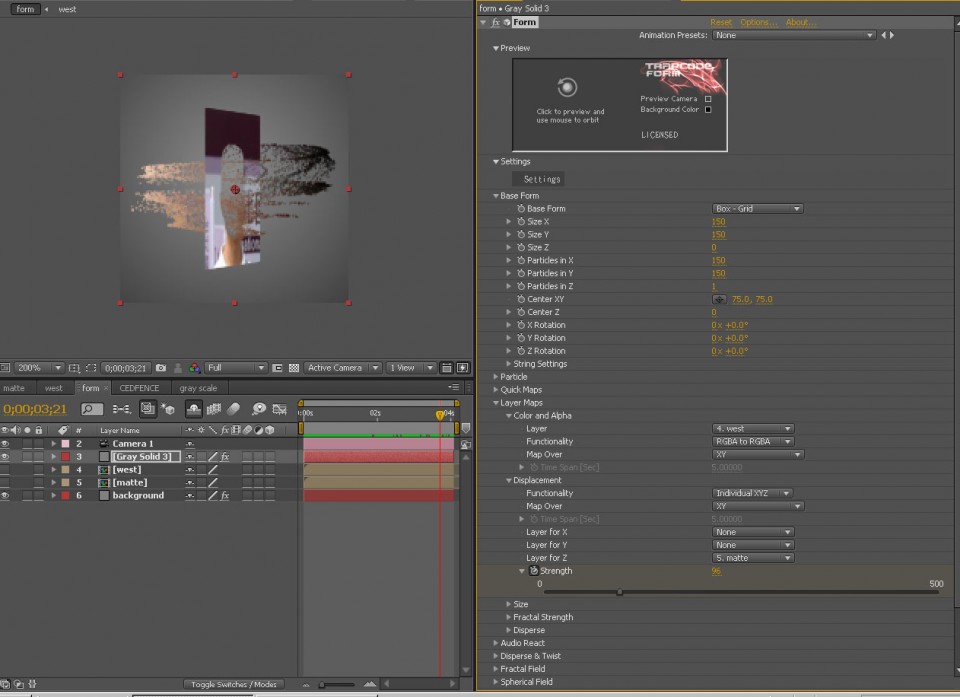Click the Size X stopwatch icon
The height and width of the screenshot is (697, 960).
tap(521, 222)
